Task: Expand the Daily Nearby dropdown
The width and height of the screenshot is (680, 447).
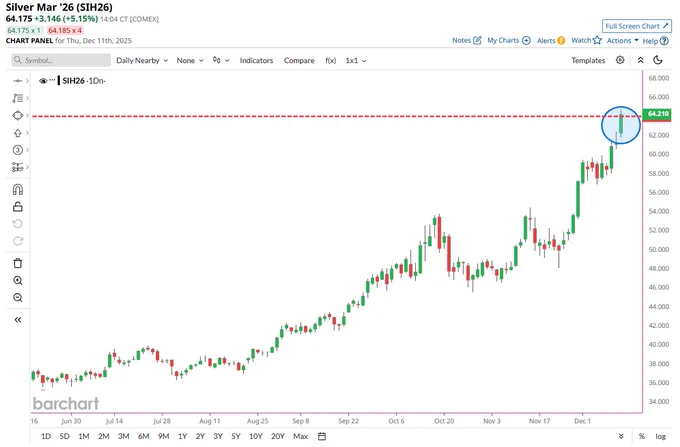Action: point(142,60)
